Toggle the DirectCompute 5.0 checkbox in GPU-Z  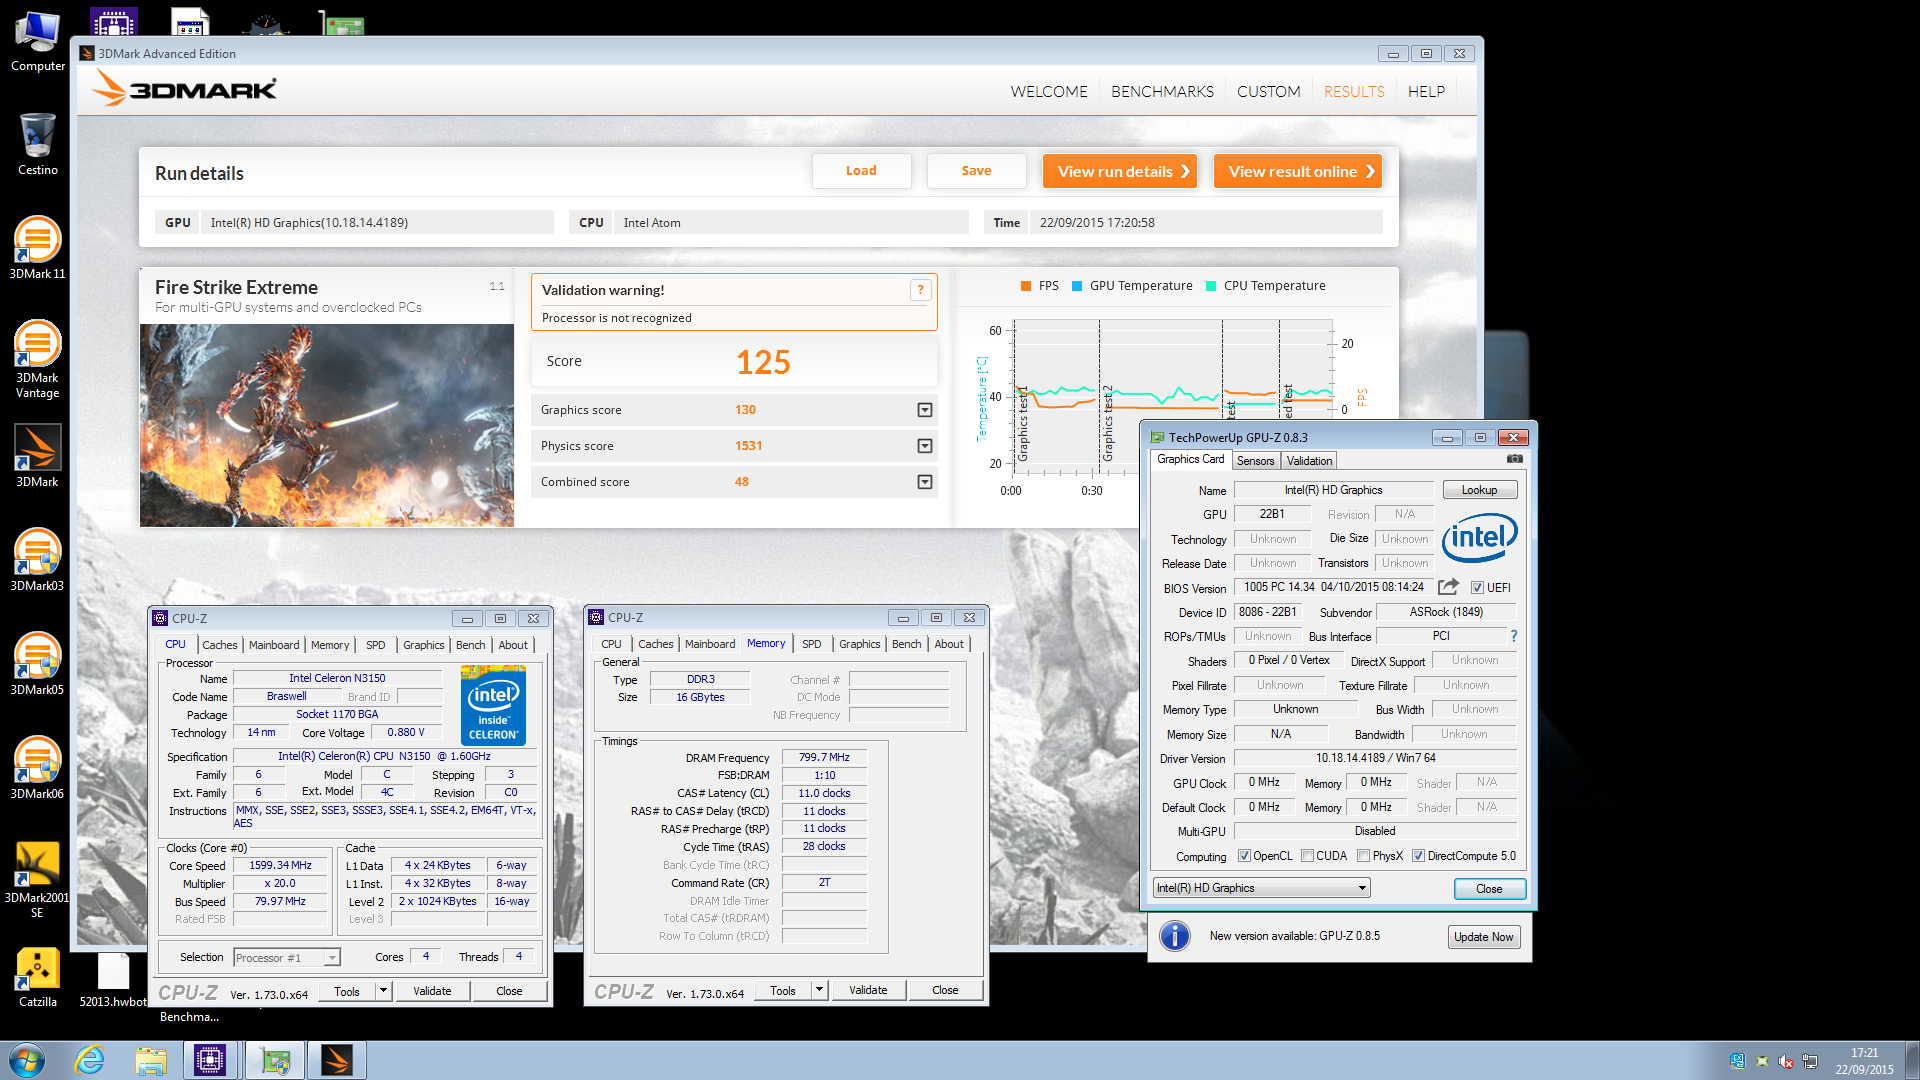pos(1418,856)
